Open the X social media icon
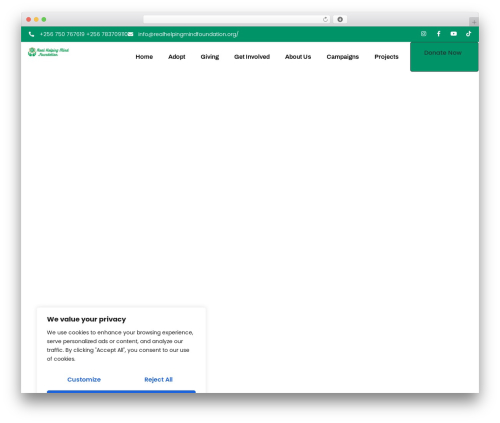The image size is (500, 423). pyautogui.click(x=423, y=34)
